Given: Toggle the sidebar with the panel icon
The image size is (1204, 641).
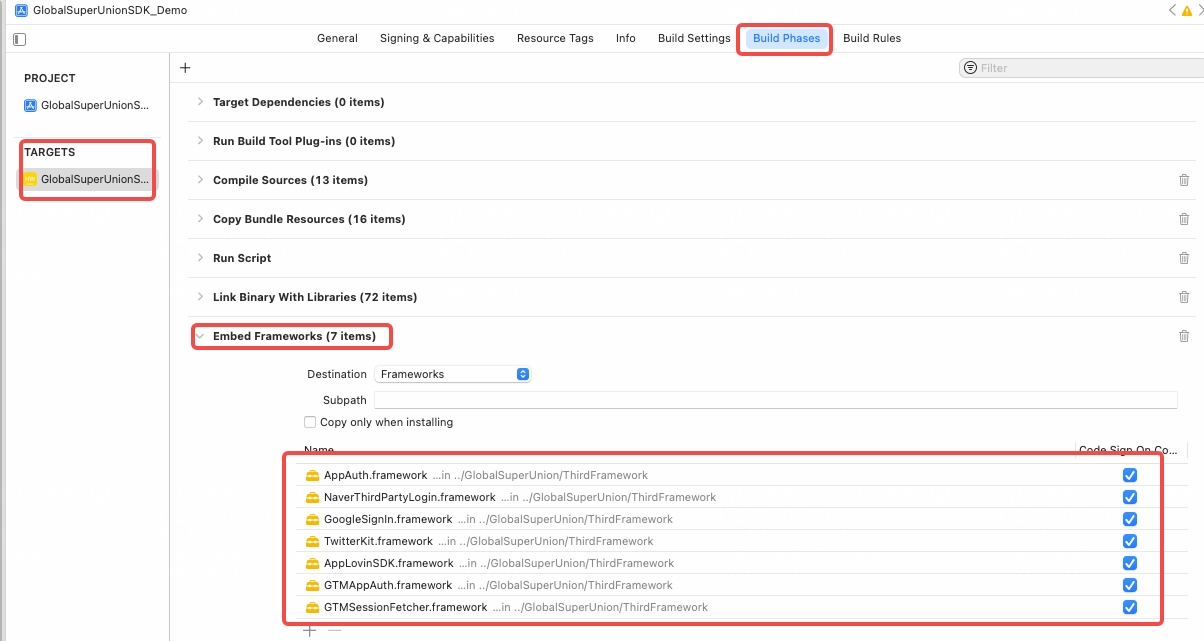Looking at the screenshot, I should point(19,39).
